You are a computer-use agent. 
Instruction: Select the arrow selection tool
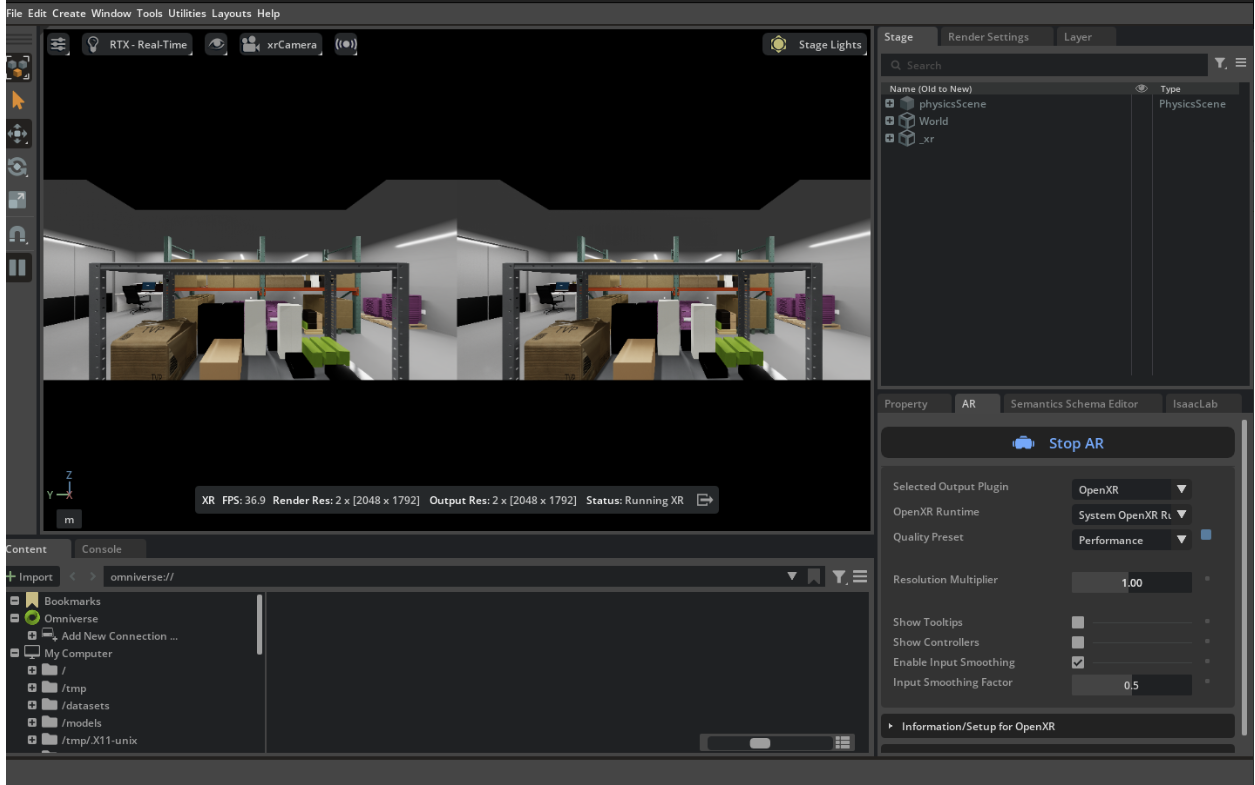coord(19,100)
